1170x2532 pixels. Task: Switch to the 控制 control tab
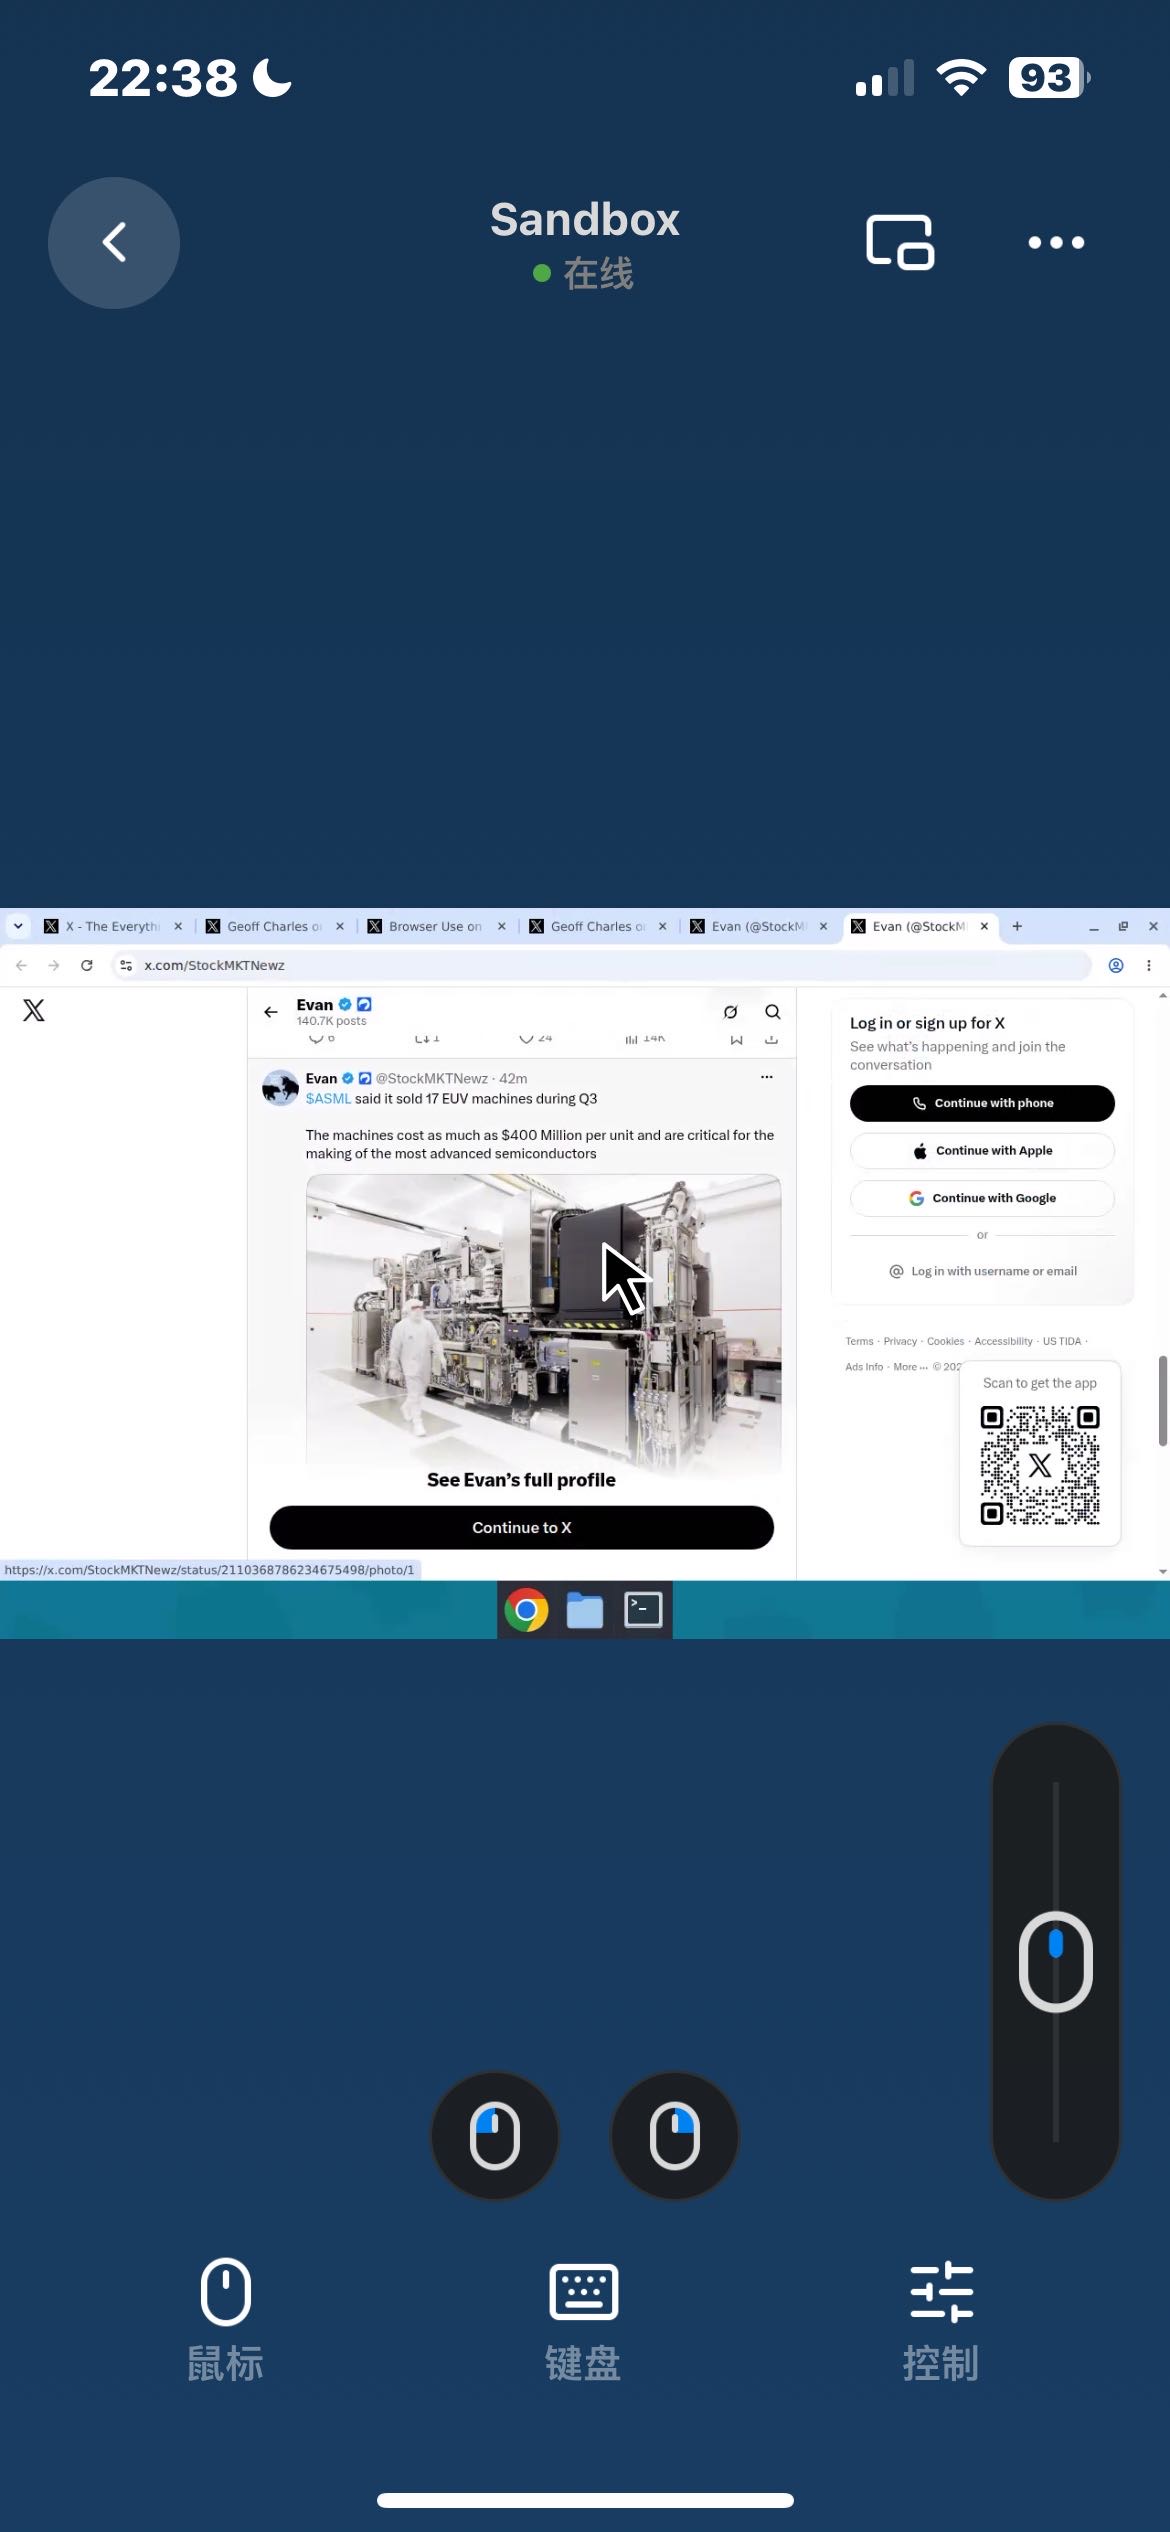pyautogui.click(x=941, y=2320)
